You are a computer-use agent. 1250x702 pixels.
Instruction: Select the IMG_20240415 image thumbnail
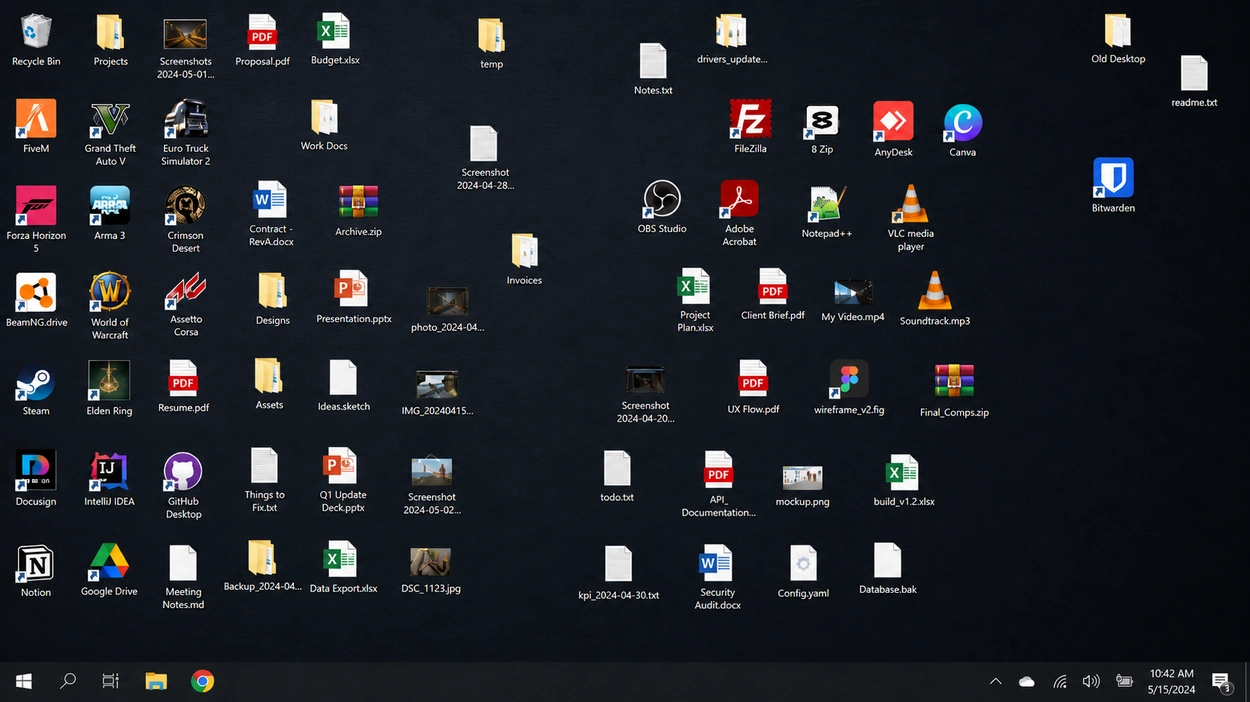click(437, 384)
